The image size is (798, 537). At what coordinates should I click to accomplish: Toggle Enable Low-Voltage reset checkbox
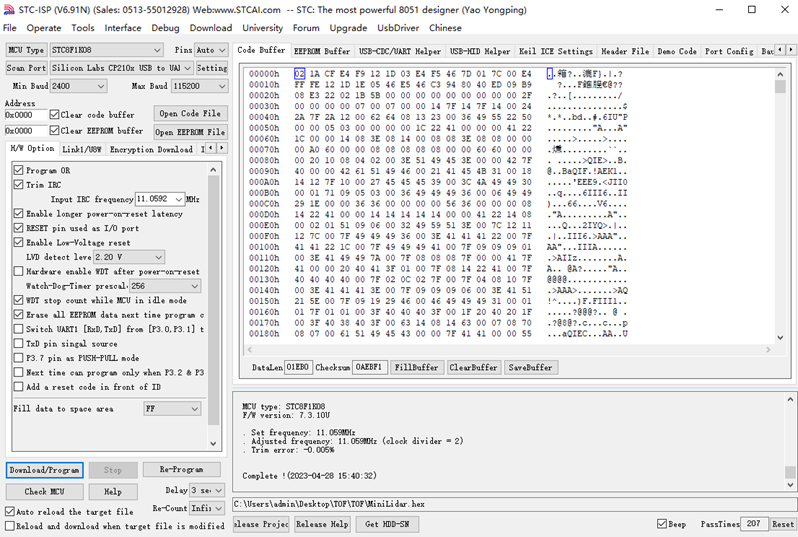click(19, 242)
